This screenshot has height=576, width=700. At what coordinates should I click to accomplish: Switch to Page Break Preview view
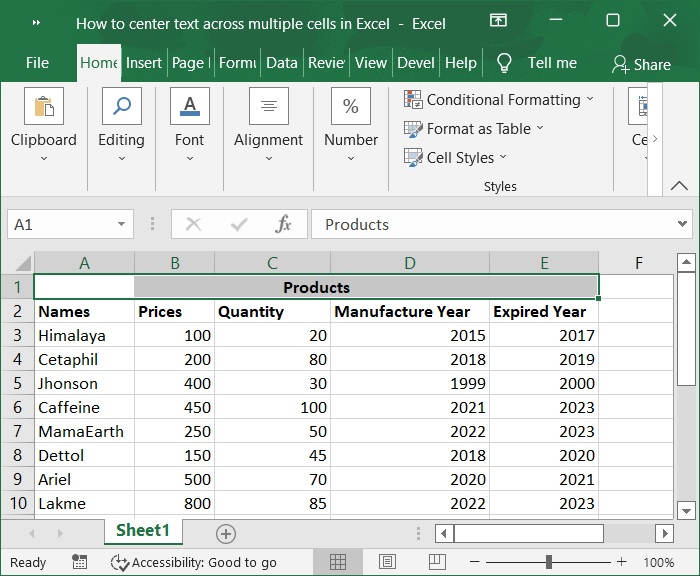(436, 562)
